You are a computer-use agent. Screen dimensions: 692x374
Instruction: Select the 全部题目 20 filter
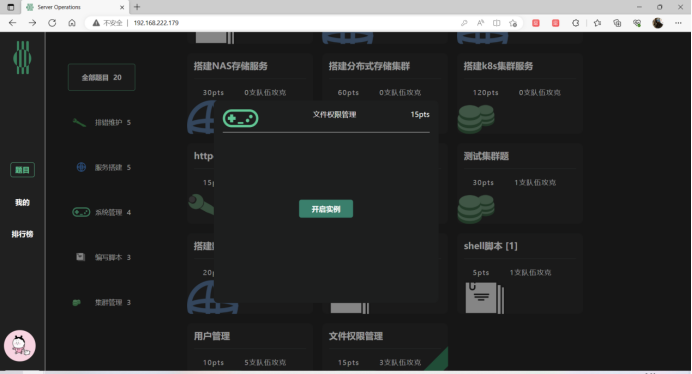102,77
